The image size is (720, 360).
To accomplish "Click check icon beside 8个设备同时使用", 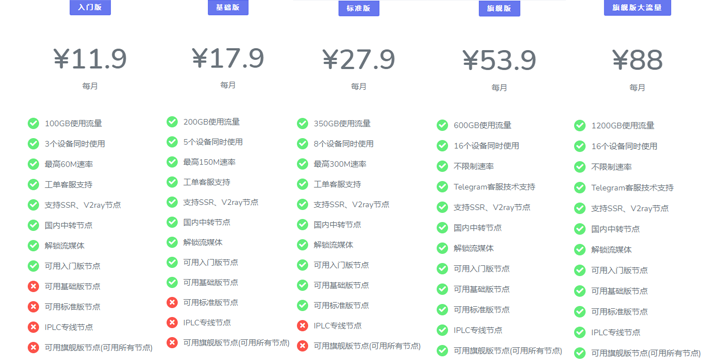I will pyautogui.click(x=303, y=144).
